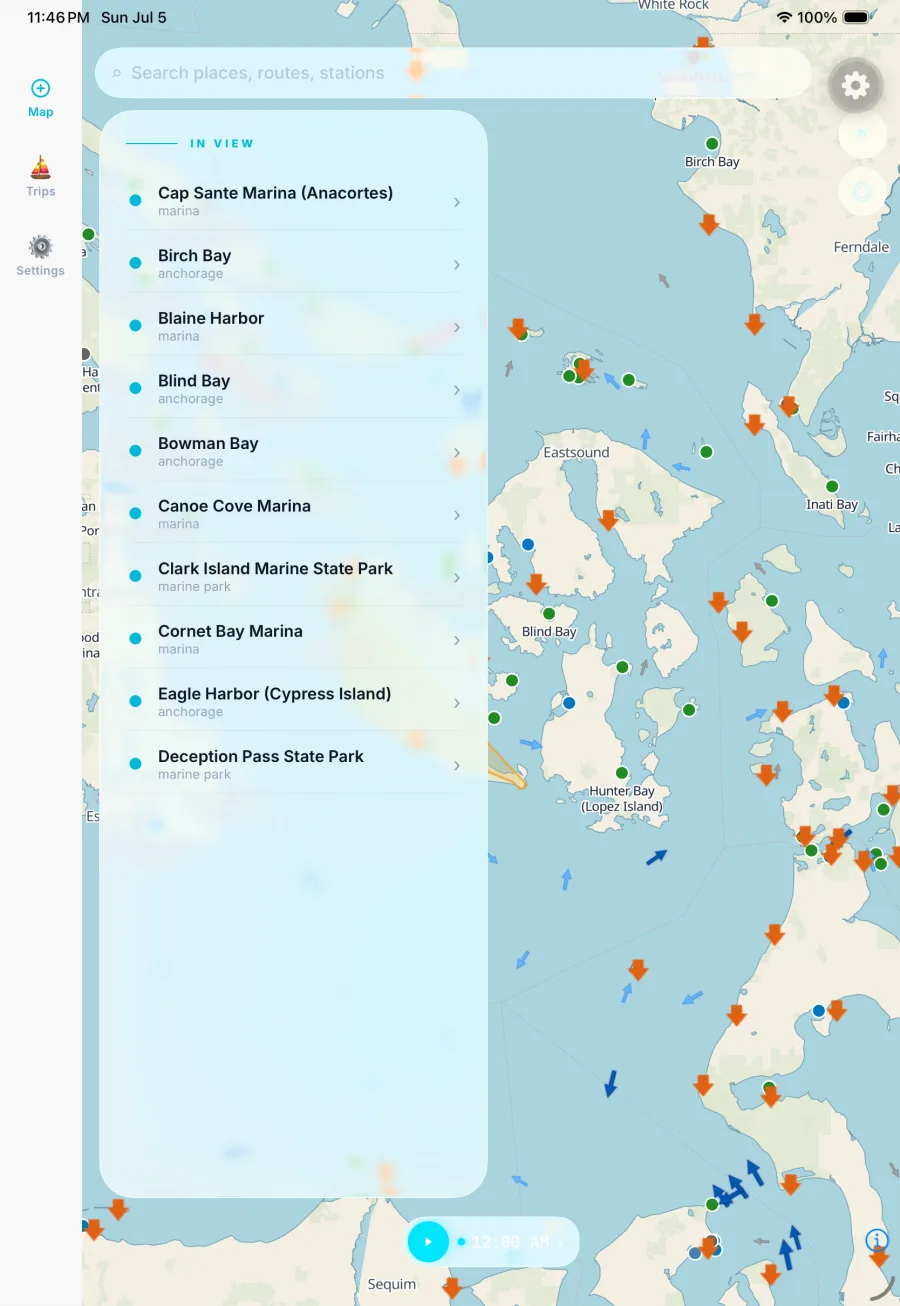Expand Cap Sante Marina row chevron
Image resolution: width=900 pixels, height=1306 pixels.
(x=457, y=202)
